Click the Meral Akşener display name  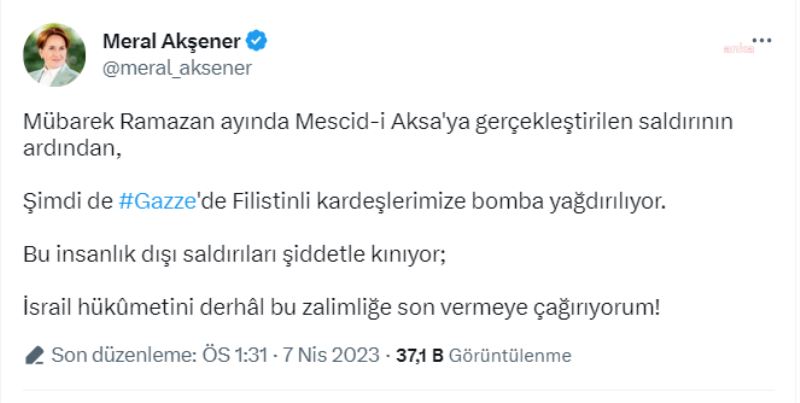[172, 41]
